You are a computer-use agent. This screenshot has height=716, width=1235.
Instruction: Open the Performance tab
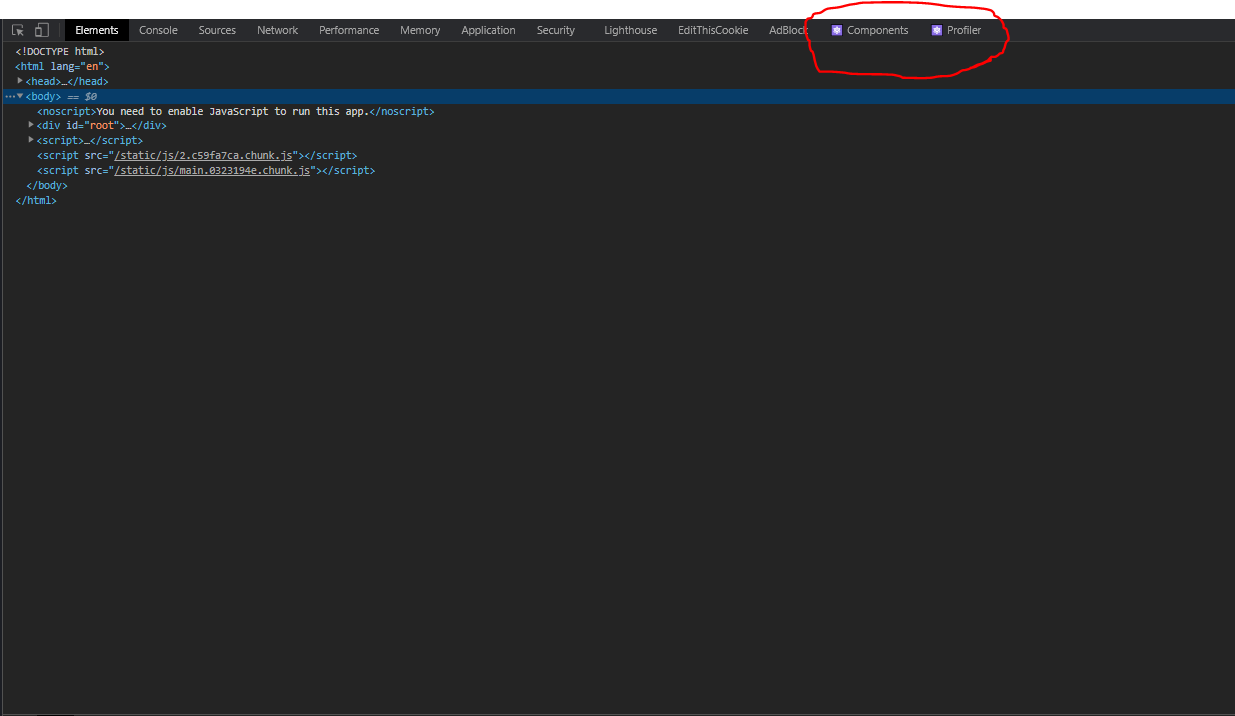point(349,30)
